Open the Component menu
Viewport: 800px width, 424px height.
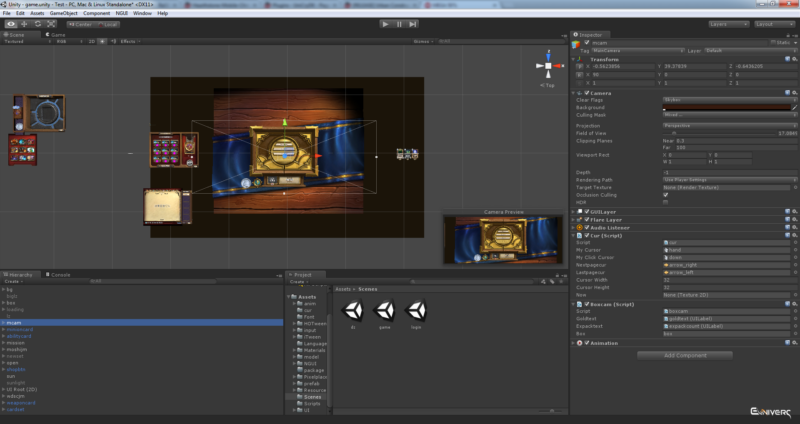pos(96,13)
